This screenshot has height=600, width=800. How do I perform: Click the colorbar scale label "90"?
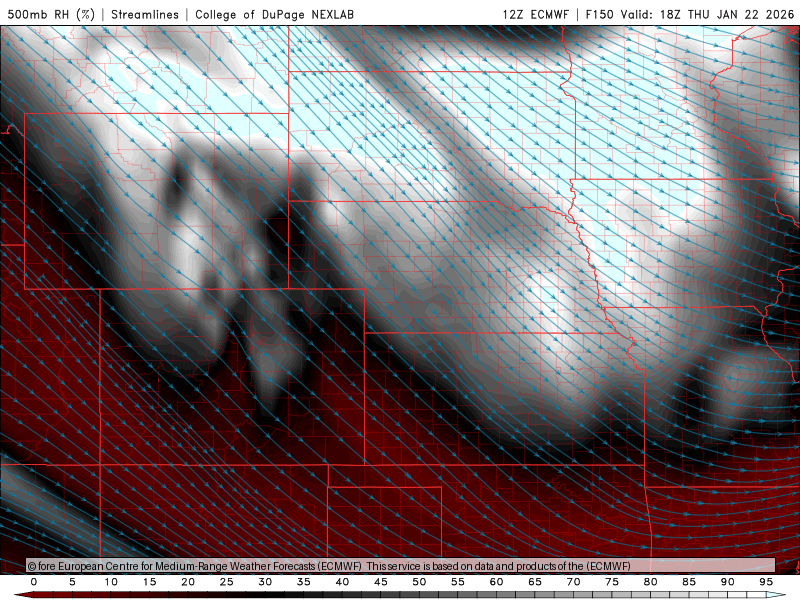pyautogui.click(x=728, y=582)
